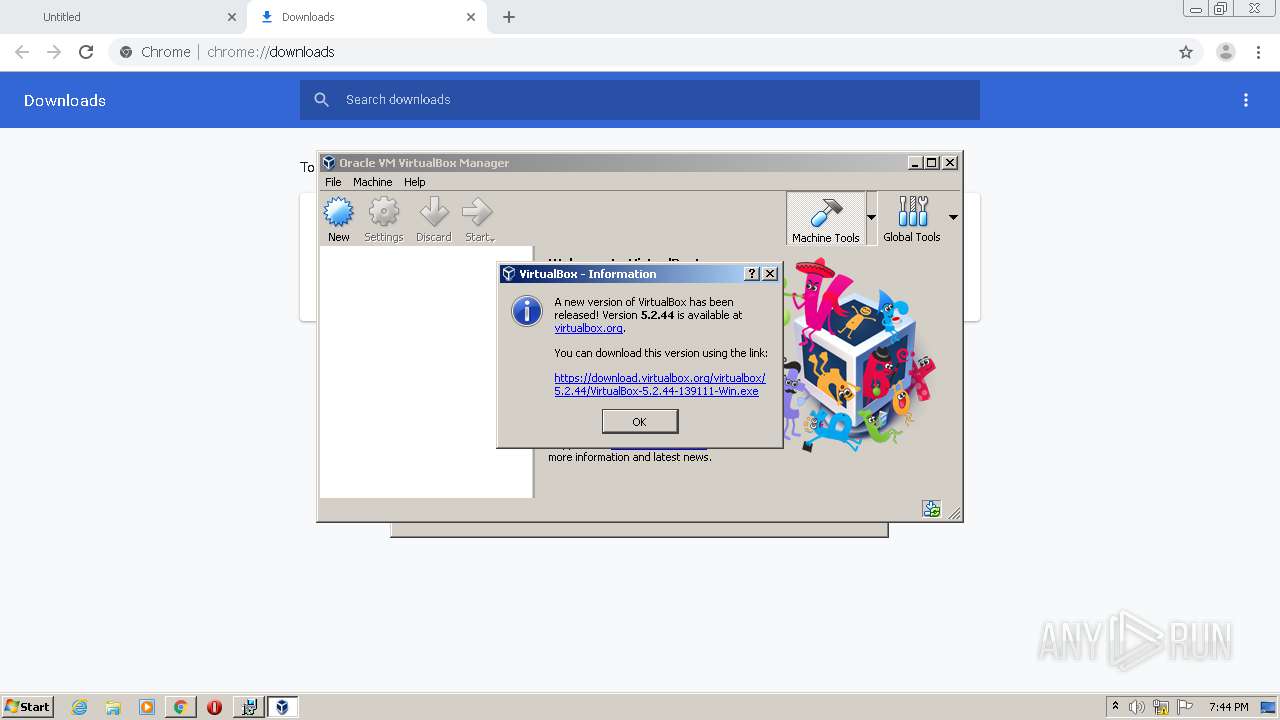1280x720 pixels.
Task: Click the Action Center flag tray icon
Action: [1185, 707]
